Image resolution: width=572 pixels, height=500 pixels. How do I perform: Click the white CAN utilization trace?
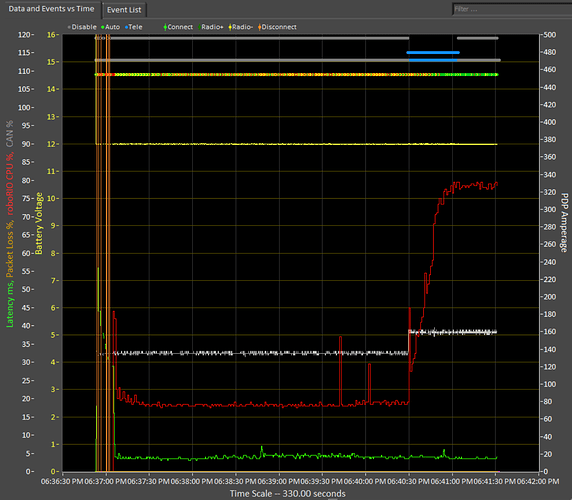point(255,353)
